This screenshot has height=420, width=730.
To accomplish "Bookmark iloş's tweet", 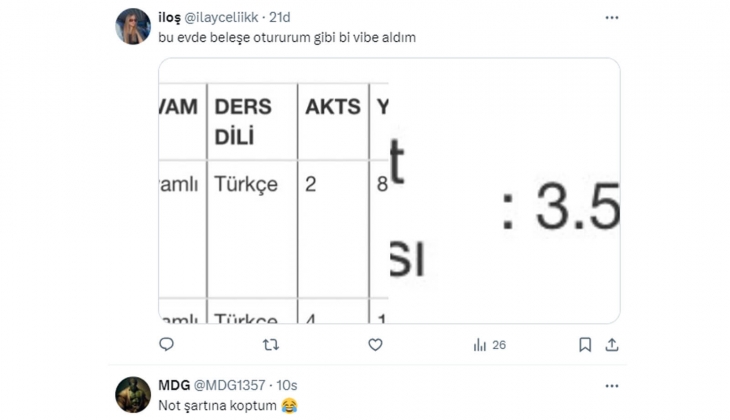I will point(585,345).
